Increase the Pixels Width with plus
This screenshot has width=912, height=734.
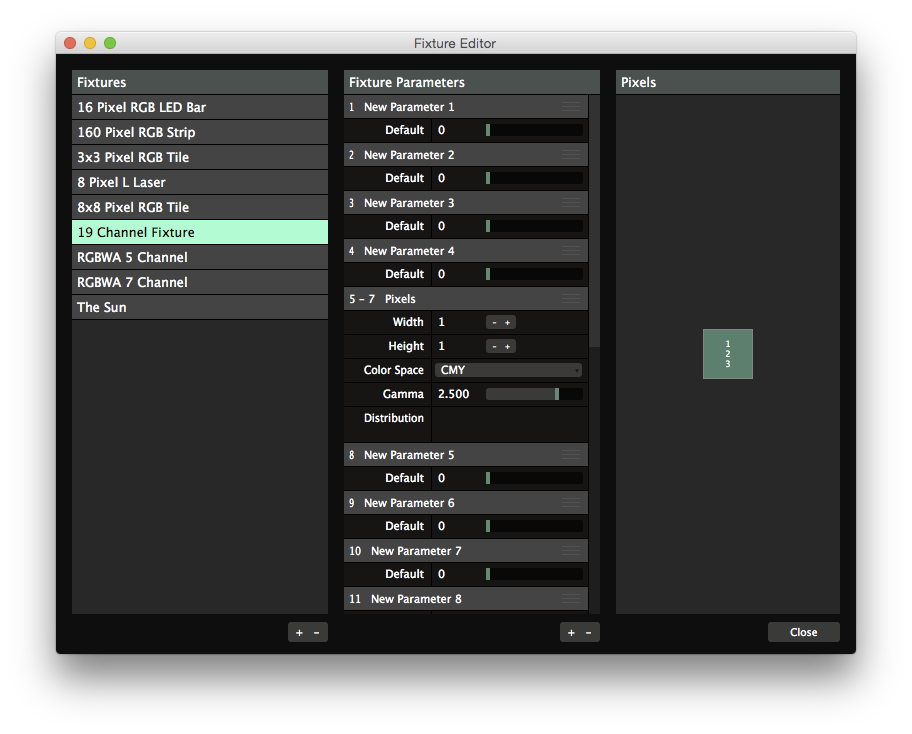click(x=508, y=322)
